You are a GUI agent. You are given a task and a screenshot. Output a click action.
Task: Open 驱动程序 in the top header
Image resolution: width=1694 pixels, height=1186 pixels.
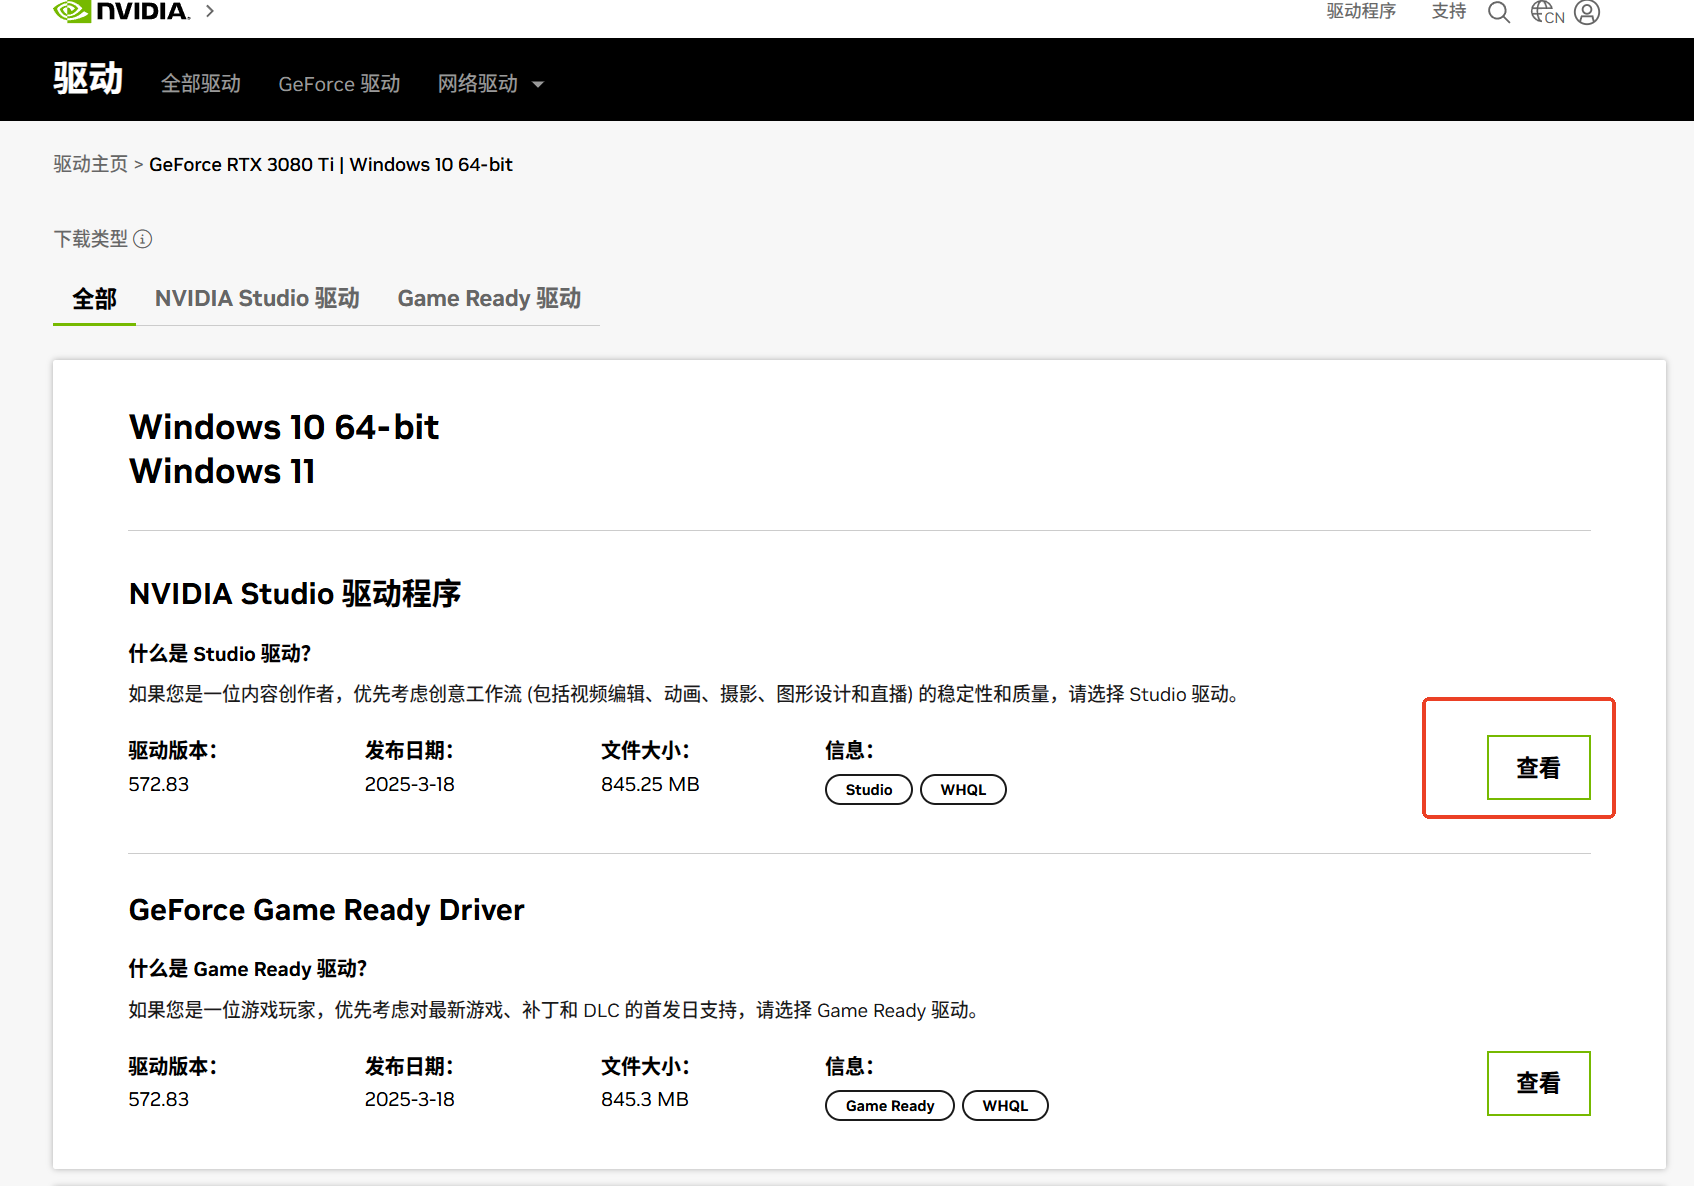pos(1361,11)
